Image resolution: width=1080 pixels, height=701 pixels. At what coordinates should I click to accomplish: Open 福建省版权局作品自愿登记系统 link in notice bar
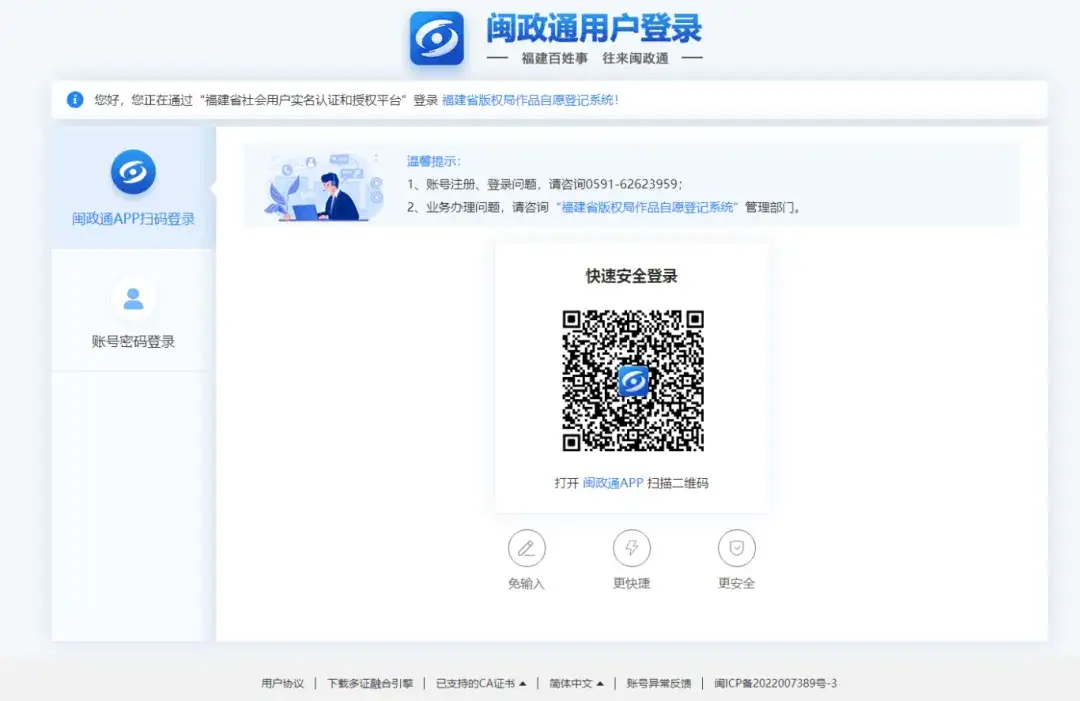(530, 100)
